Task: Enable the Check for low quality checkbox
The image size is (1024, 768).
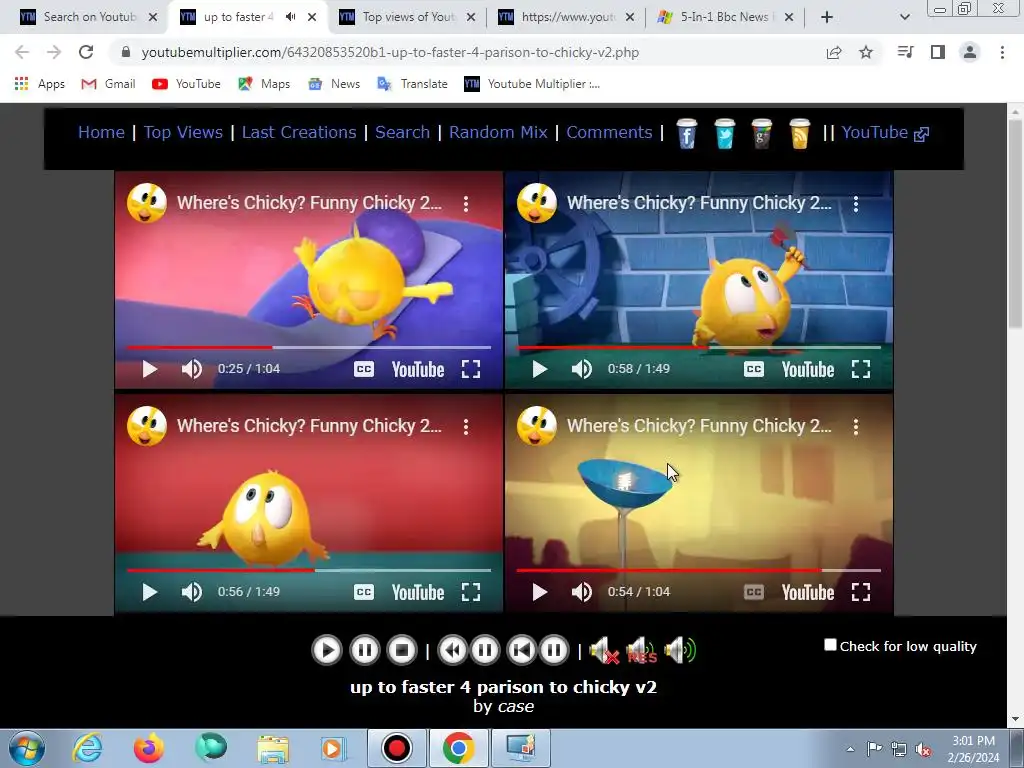Action: (830, 645)
